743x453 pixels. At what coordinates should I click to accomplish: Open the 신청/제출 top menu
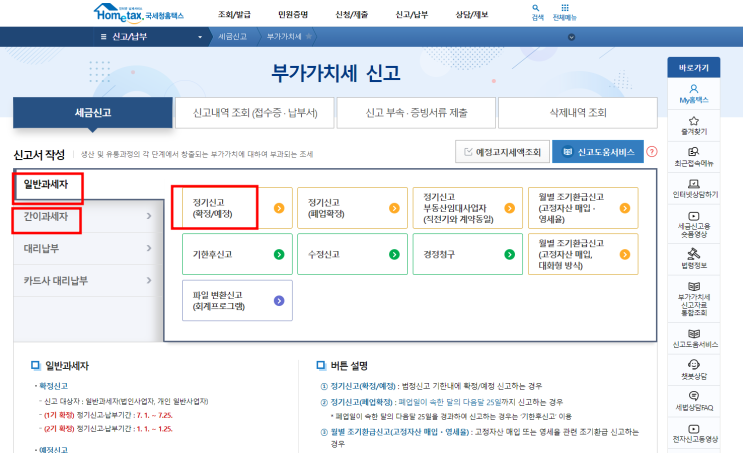point(352,14)
